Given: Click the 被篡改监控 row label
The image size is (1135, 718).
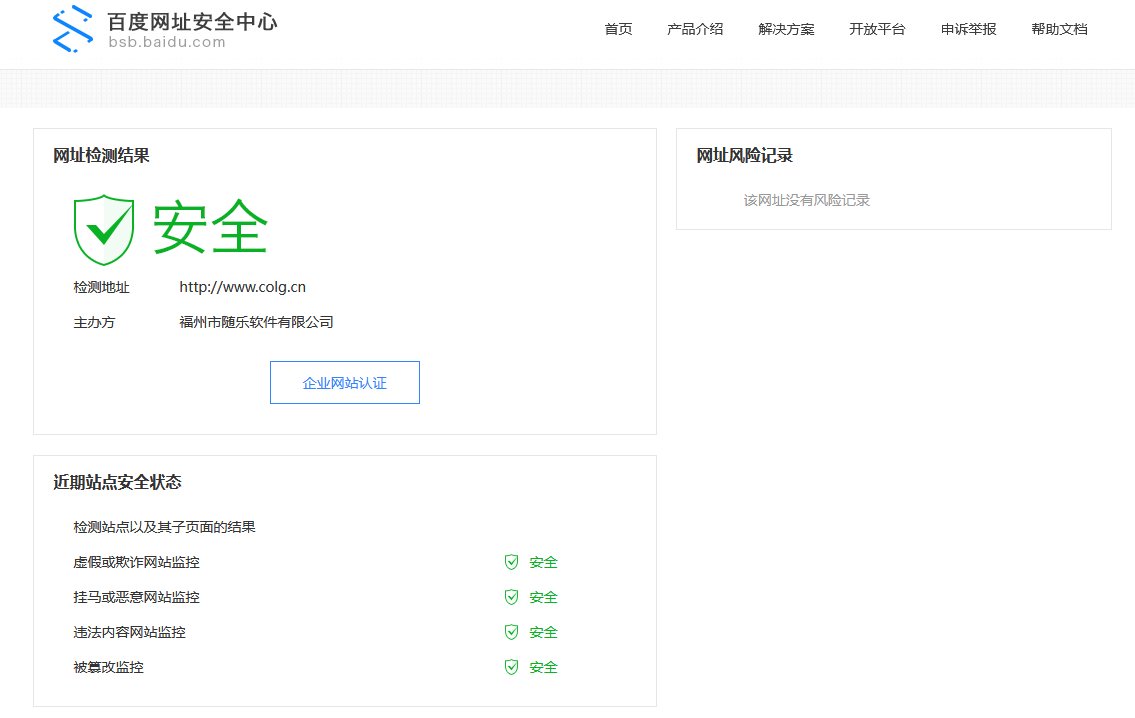Looking at the screenshot, I should tap(109, 667).
